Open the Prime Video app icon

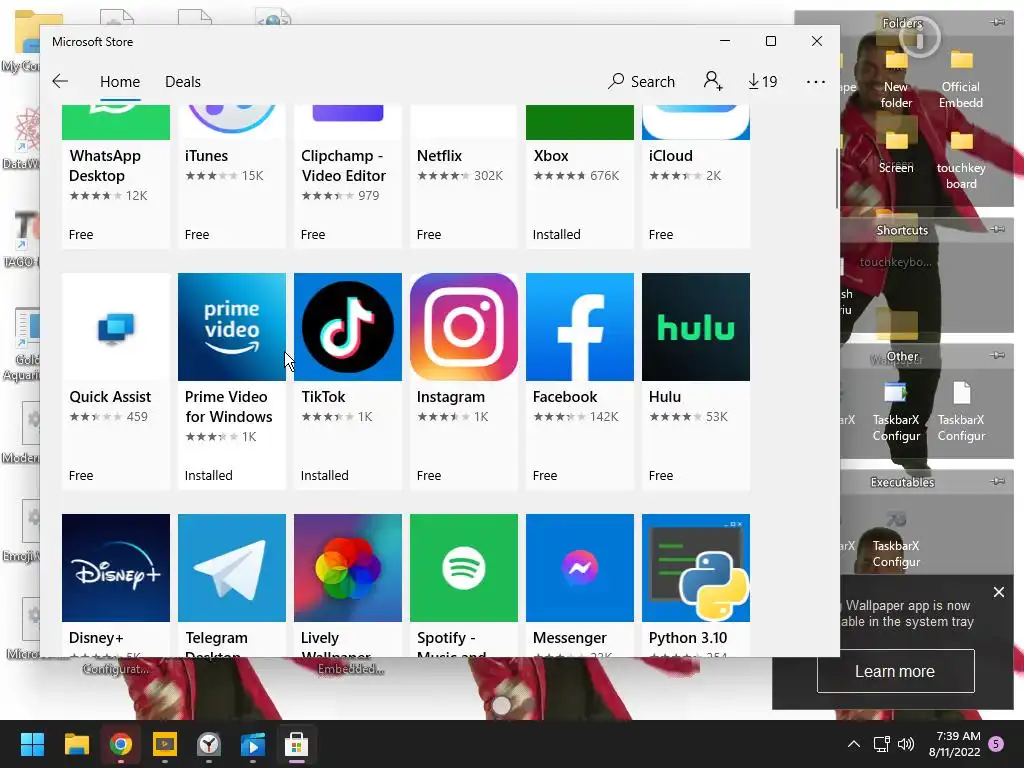[x=232, y=327]
